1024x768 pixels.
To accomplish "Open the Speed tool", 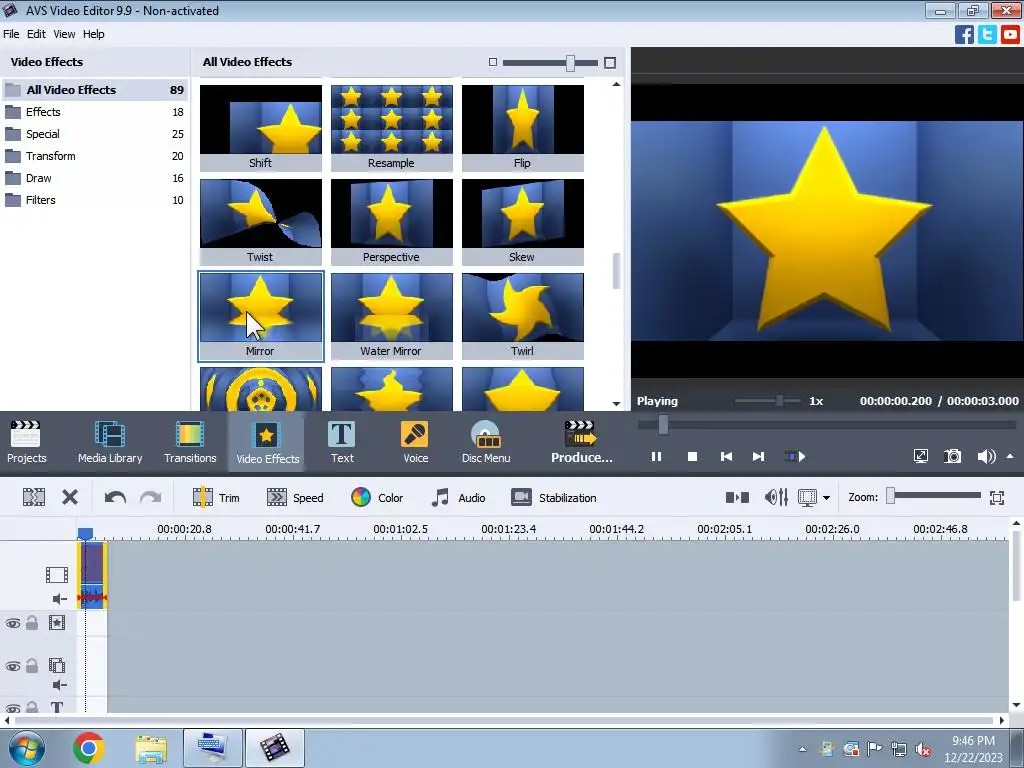I will click(x=295, y=498).
